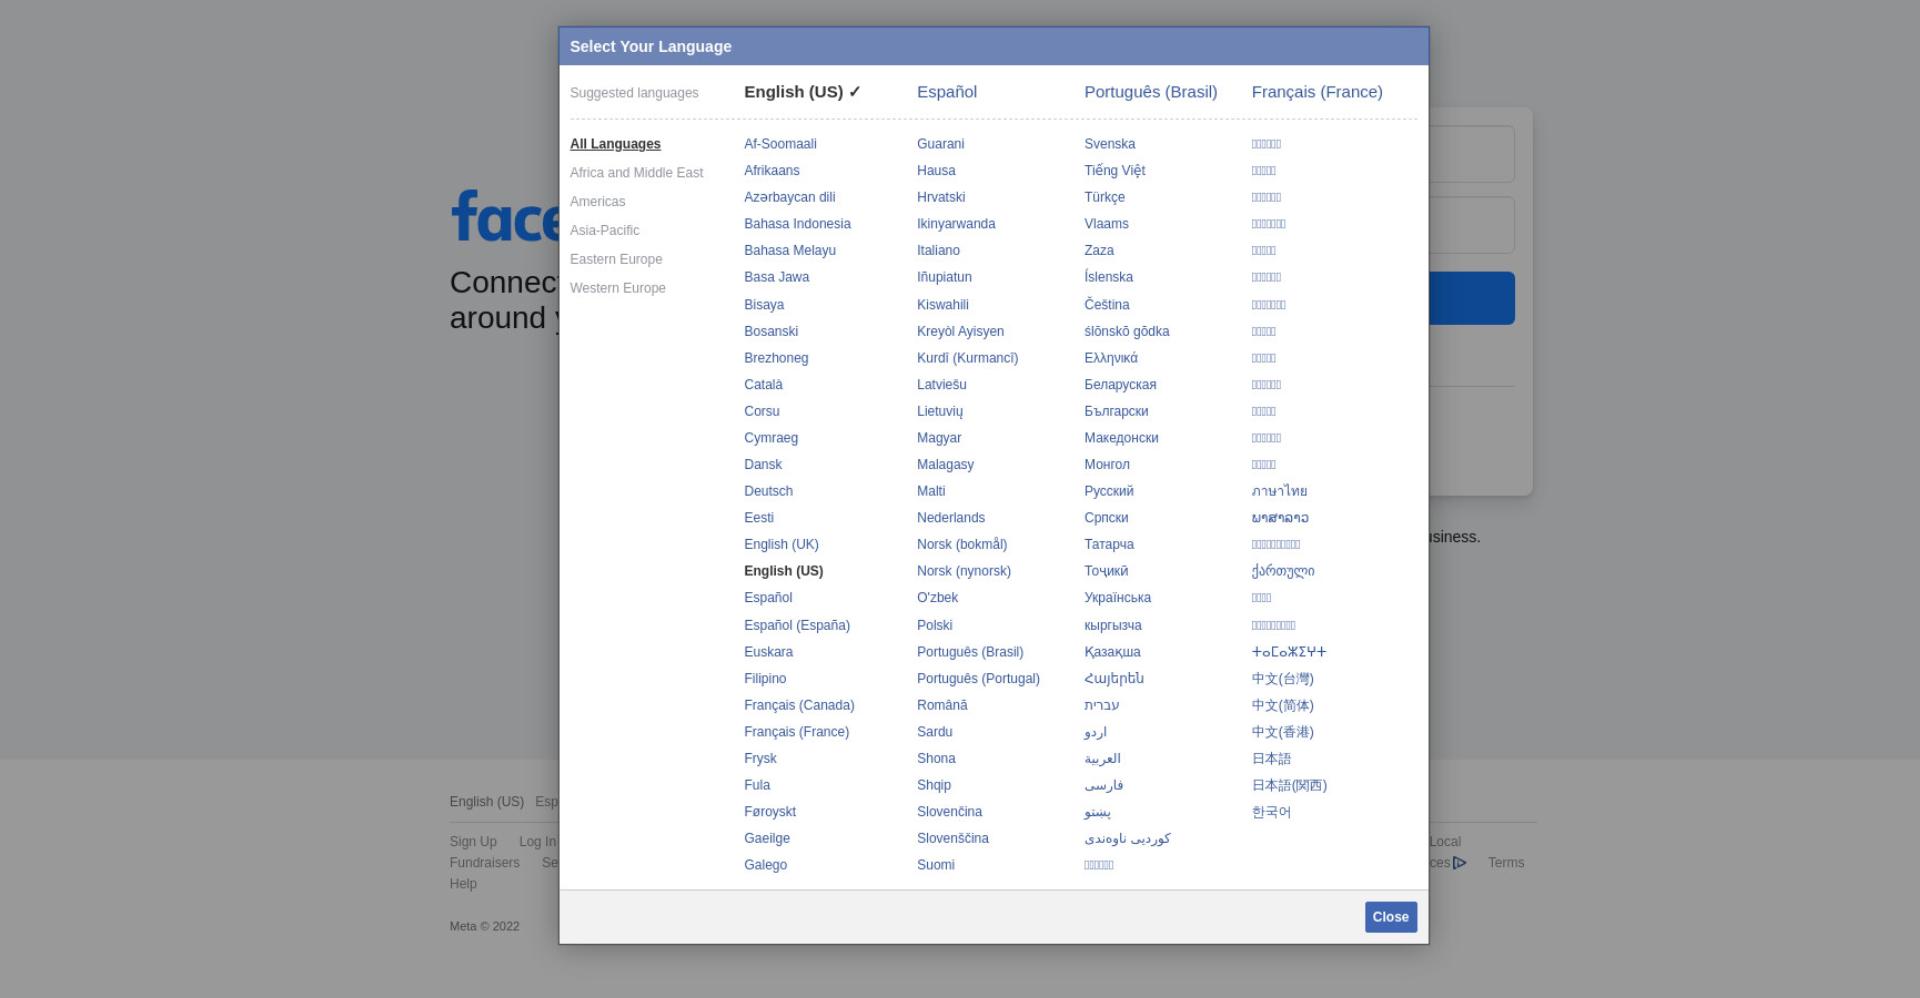Choose Bahasa Indonesia
The height and width of the screenshot is (998, 1920).
797,224
